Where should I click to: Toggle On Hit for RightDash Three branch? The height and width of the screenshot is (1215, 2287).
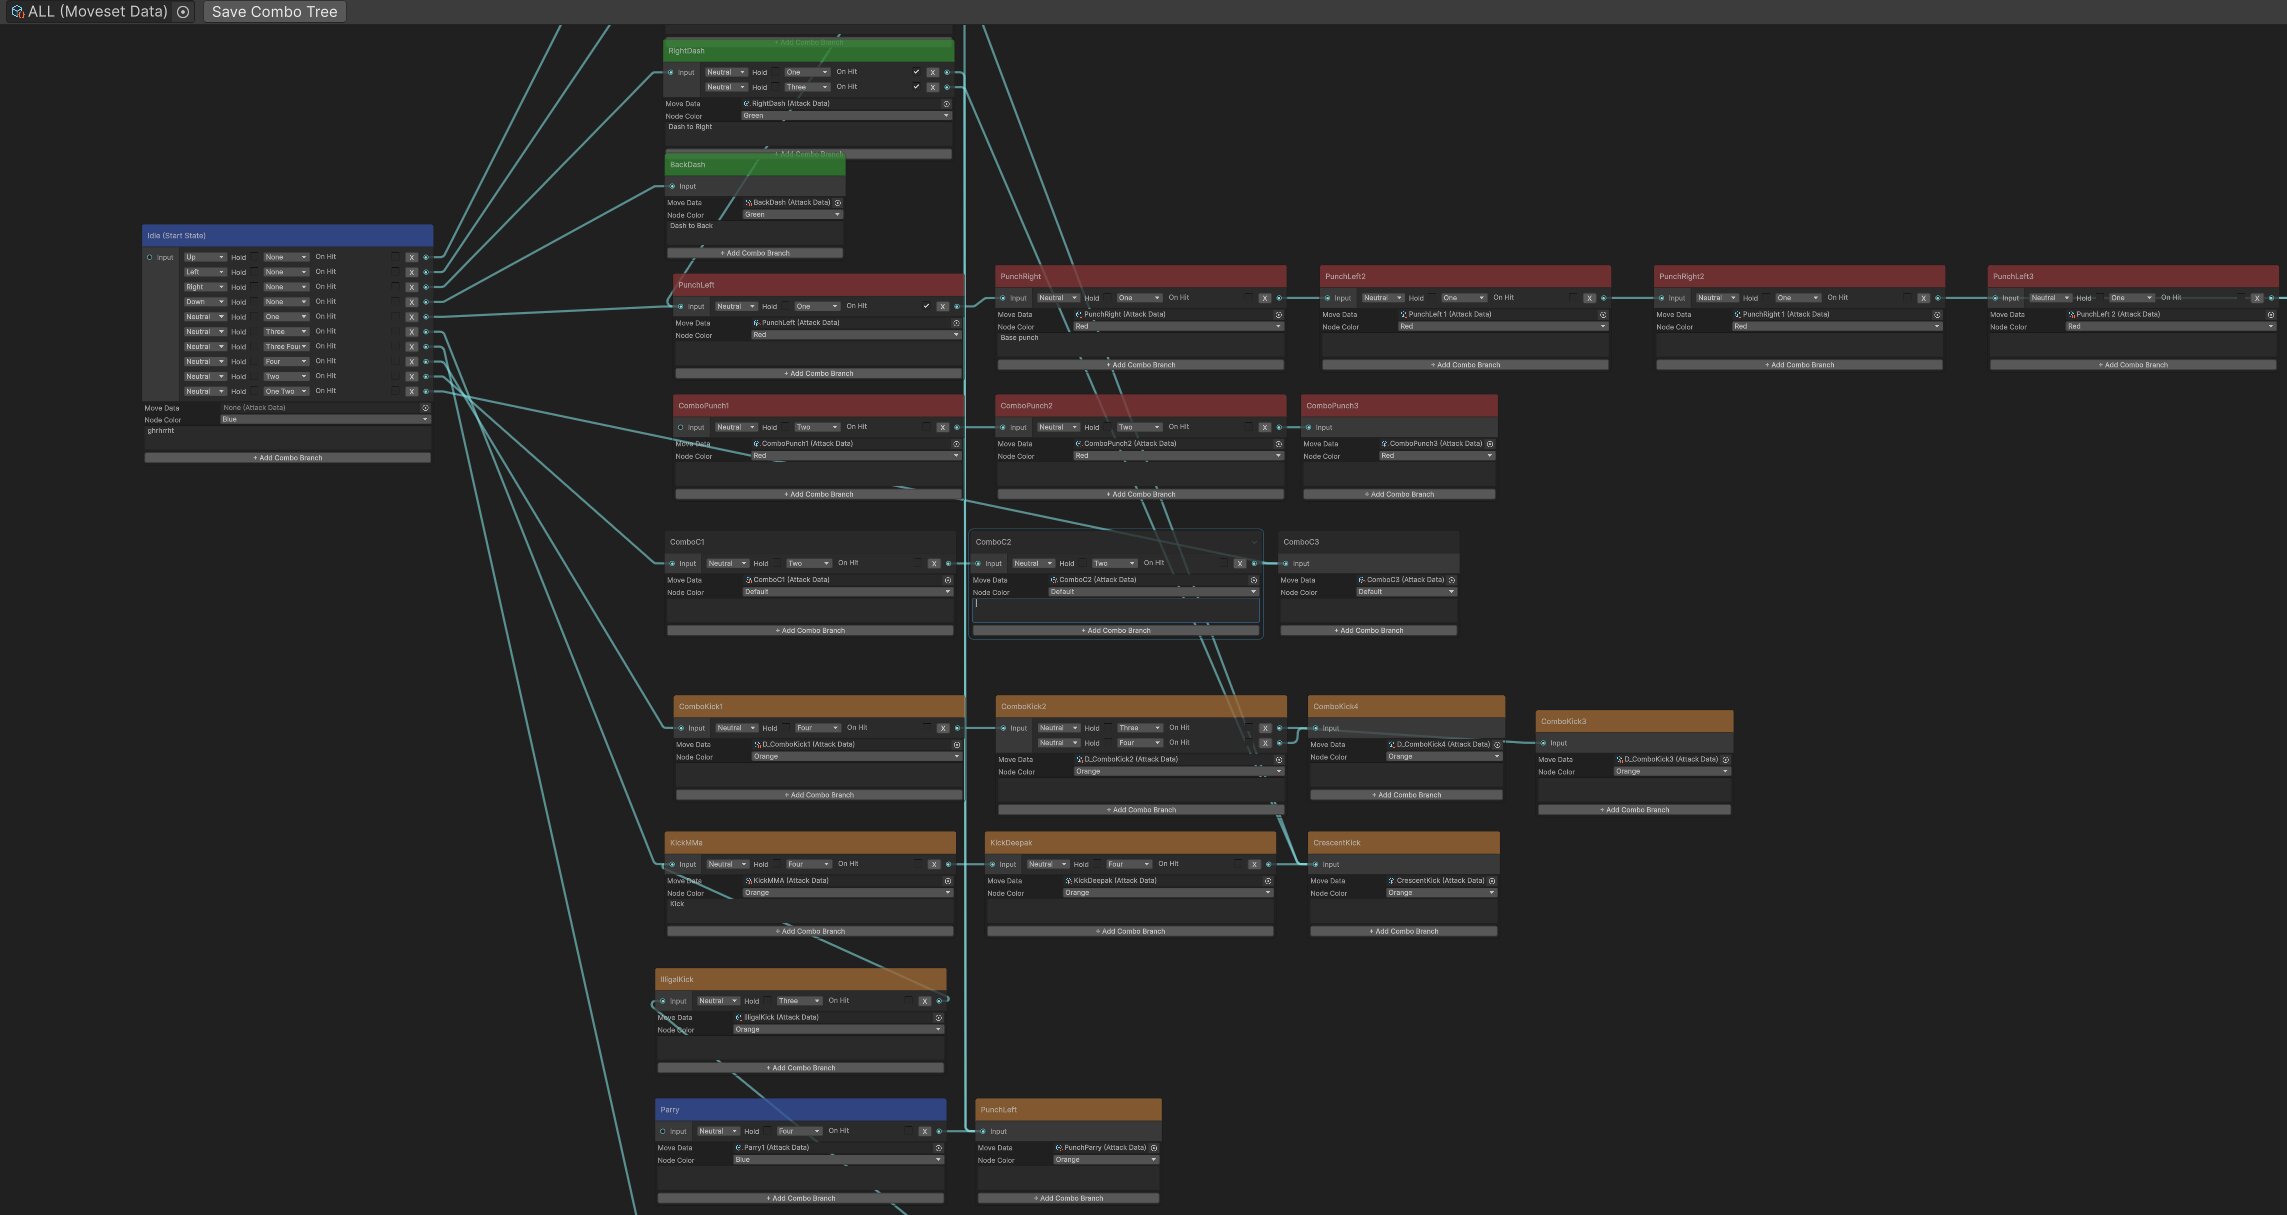916,87
